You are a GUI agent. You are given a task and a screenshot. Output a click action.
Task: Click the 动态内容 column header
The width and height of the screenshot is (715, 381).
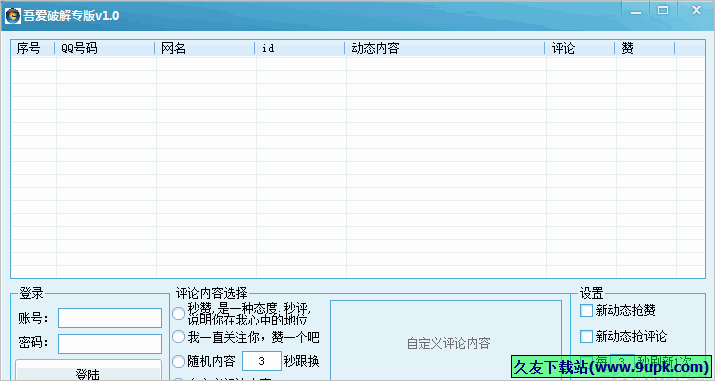point(445,48)
